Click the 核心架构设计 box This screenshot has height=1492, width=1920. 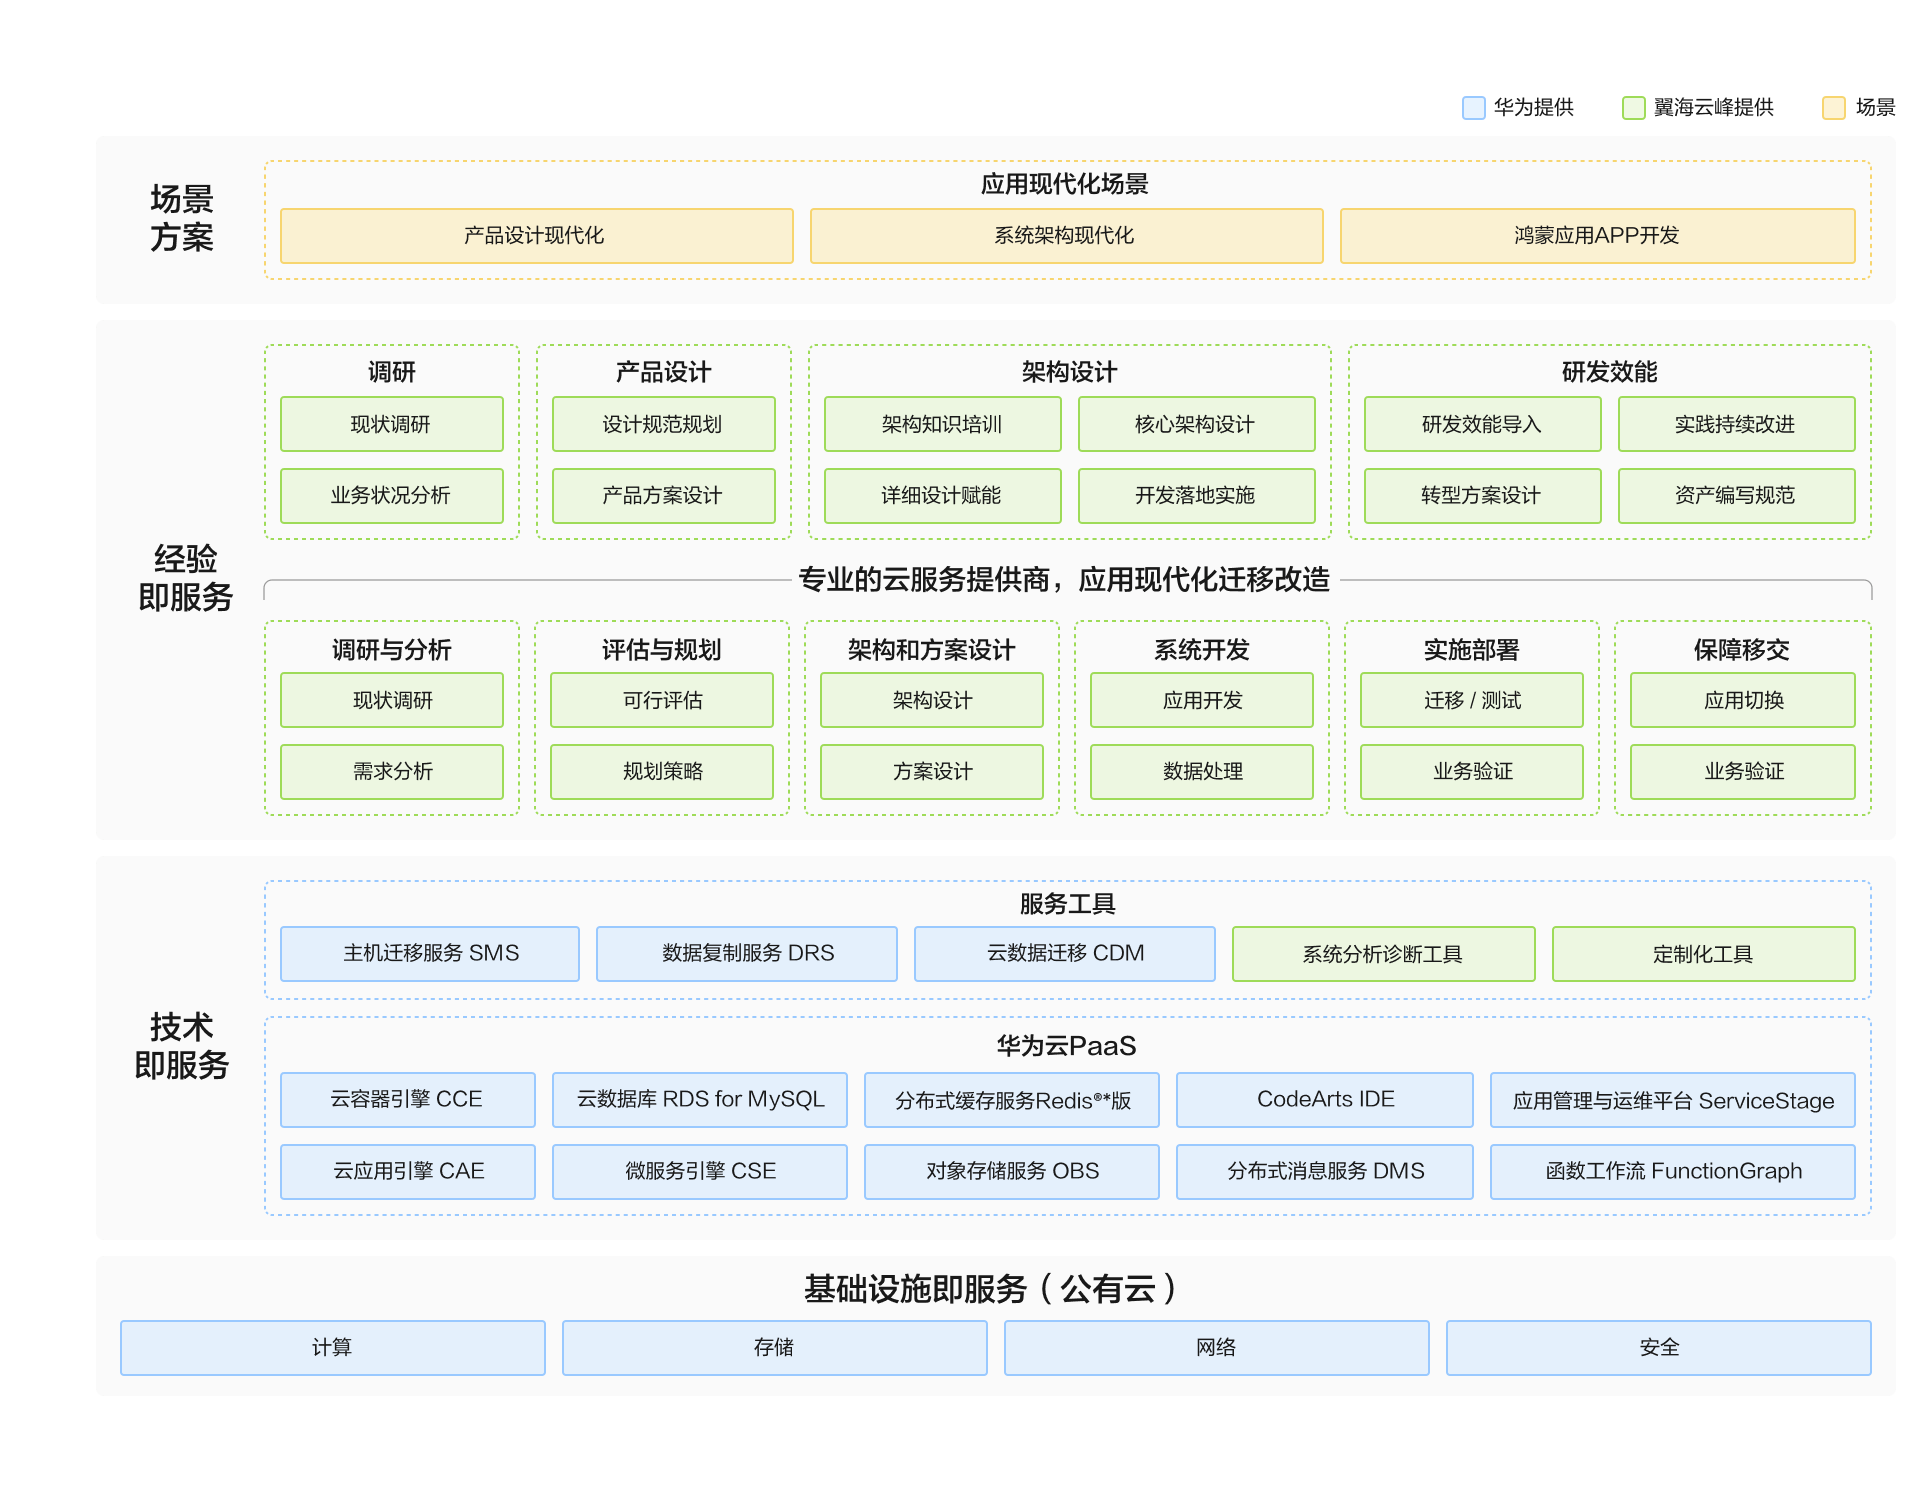click(1196, 424)
